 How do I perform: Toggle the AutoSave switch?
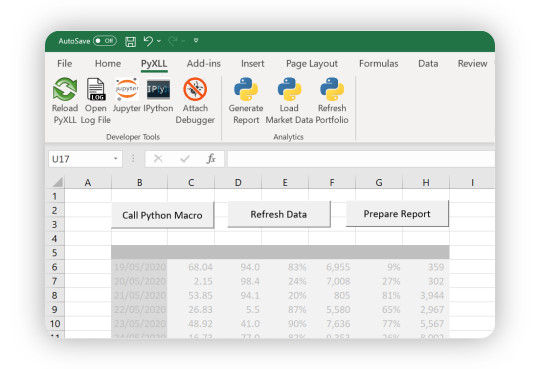point(105,41)
